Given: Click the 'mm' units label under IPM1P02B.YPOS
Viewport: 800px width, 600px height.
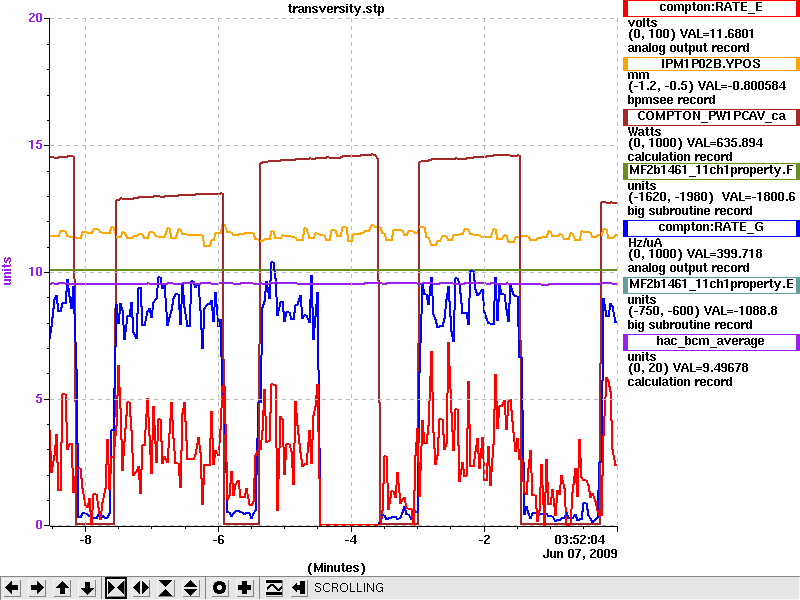Looking at the screenshot, I should (638, 76).
